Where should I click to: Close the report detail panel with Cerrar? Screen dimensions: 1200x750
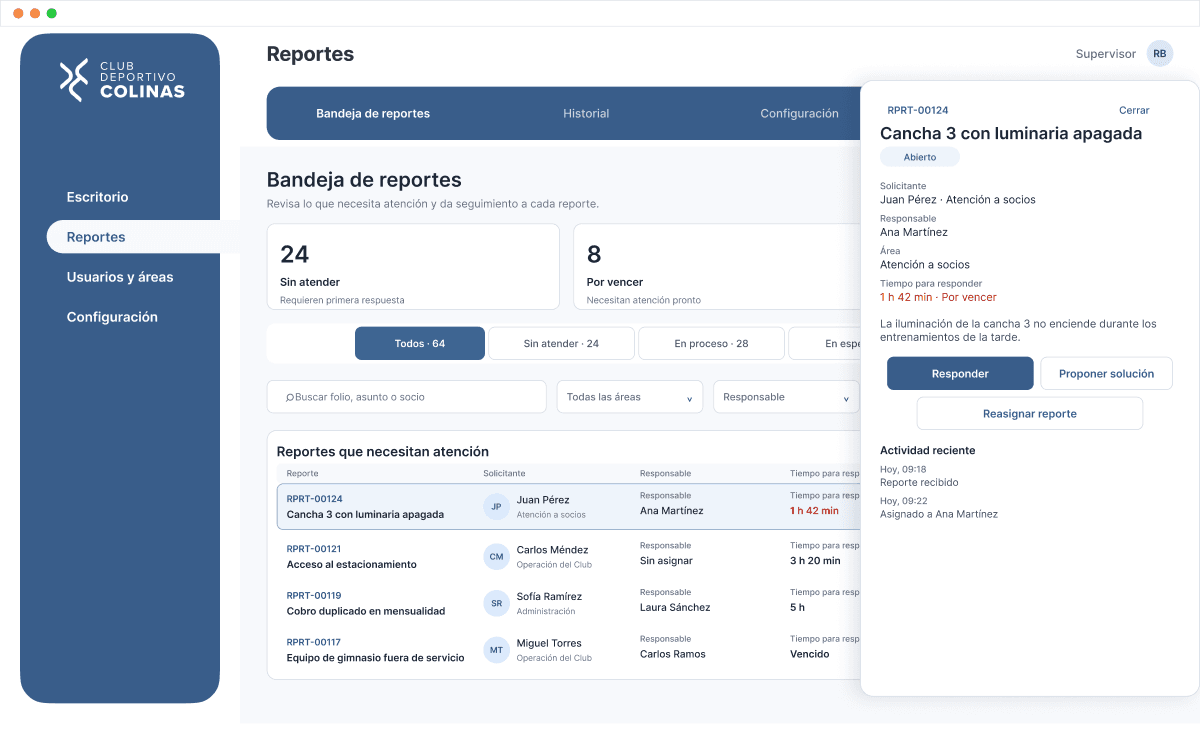[1134, 110]
